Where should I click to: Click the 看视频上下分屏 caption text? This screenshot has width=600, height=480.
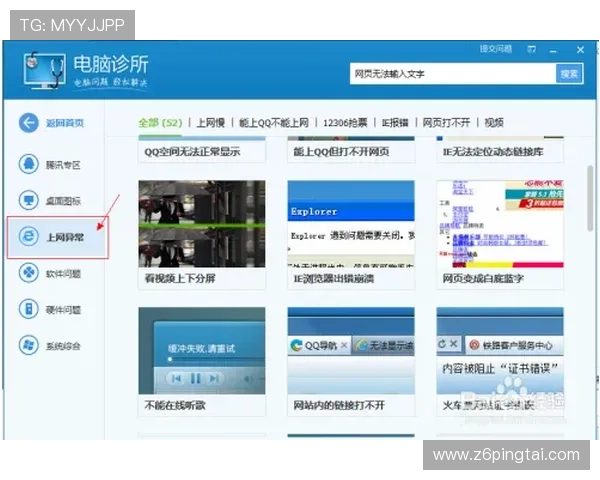pos(180,278)
